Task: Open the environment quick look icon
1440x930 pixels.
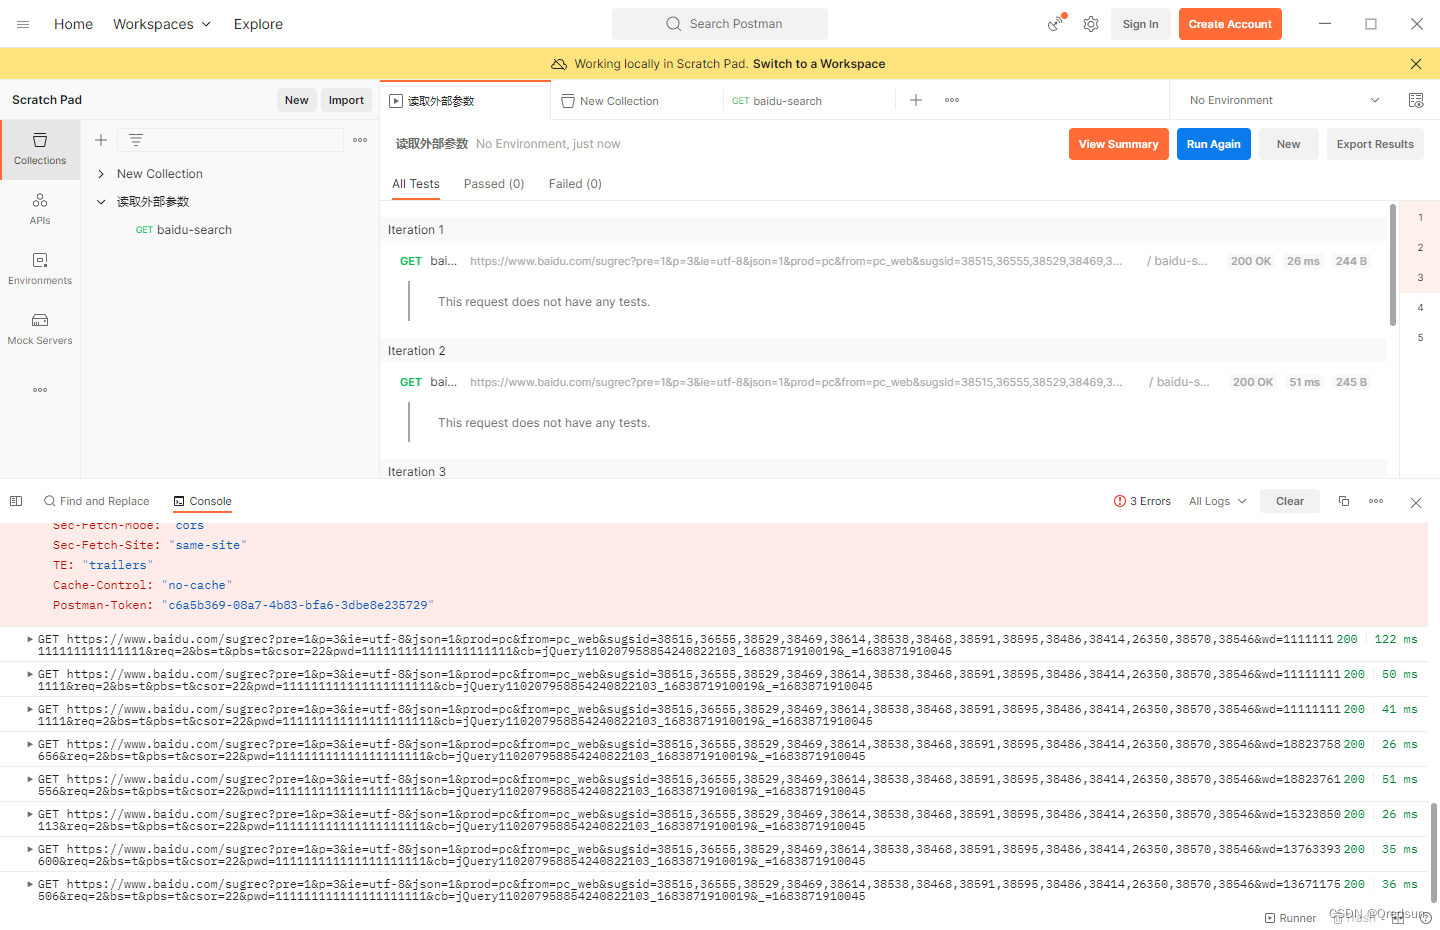Action: [x=1416, y=100]
